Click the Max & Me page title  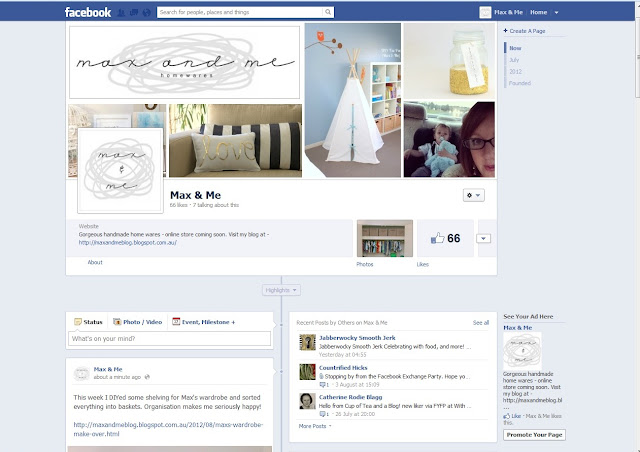click(196, 195)
